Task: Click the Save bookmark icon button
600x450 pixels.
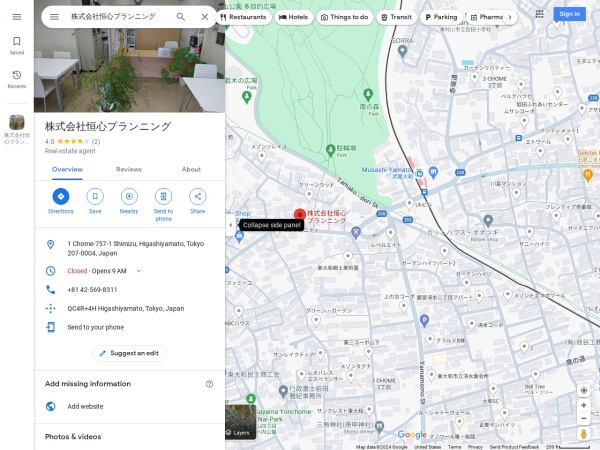Action: point(95,196)
